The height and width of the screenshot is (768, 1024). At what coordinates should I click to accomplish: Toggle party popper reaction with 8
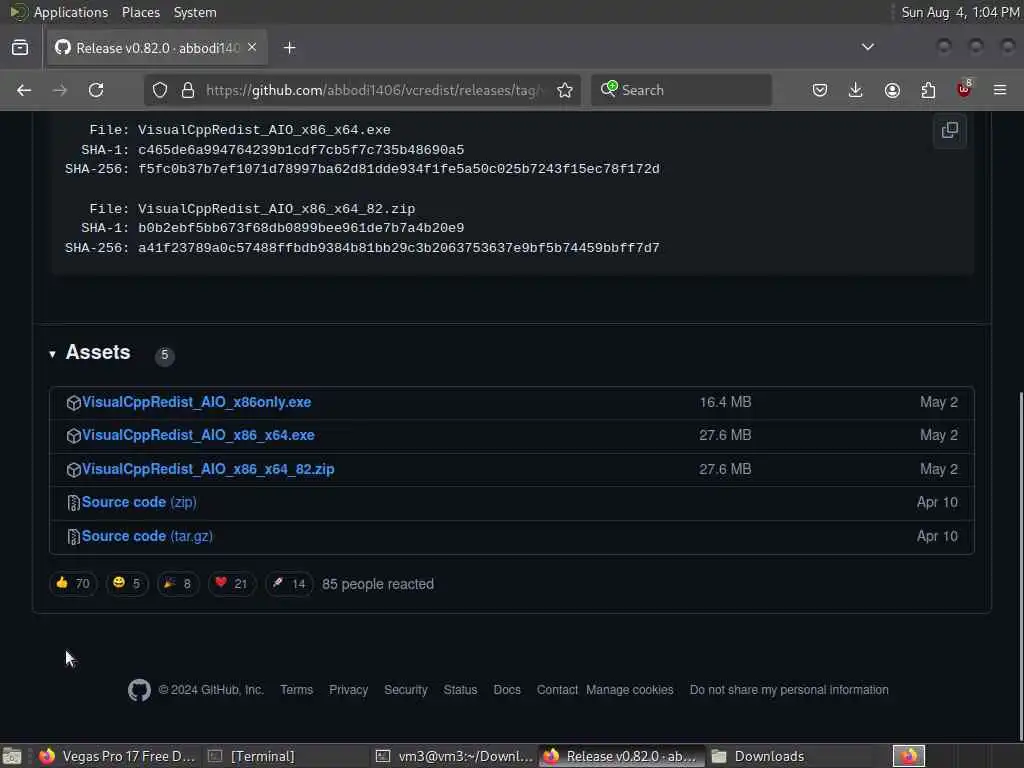(178, 583)
